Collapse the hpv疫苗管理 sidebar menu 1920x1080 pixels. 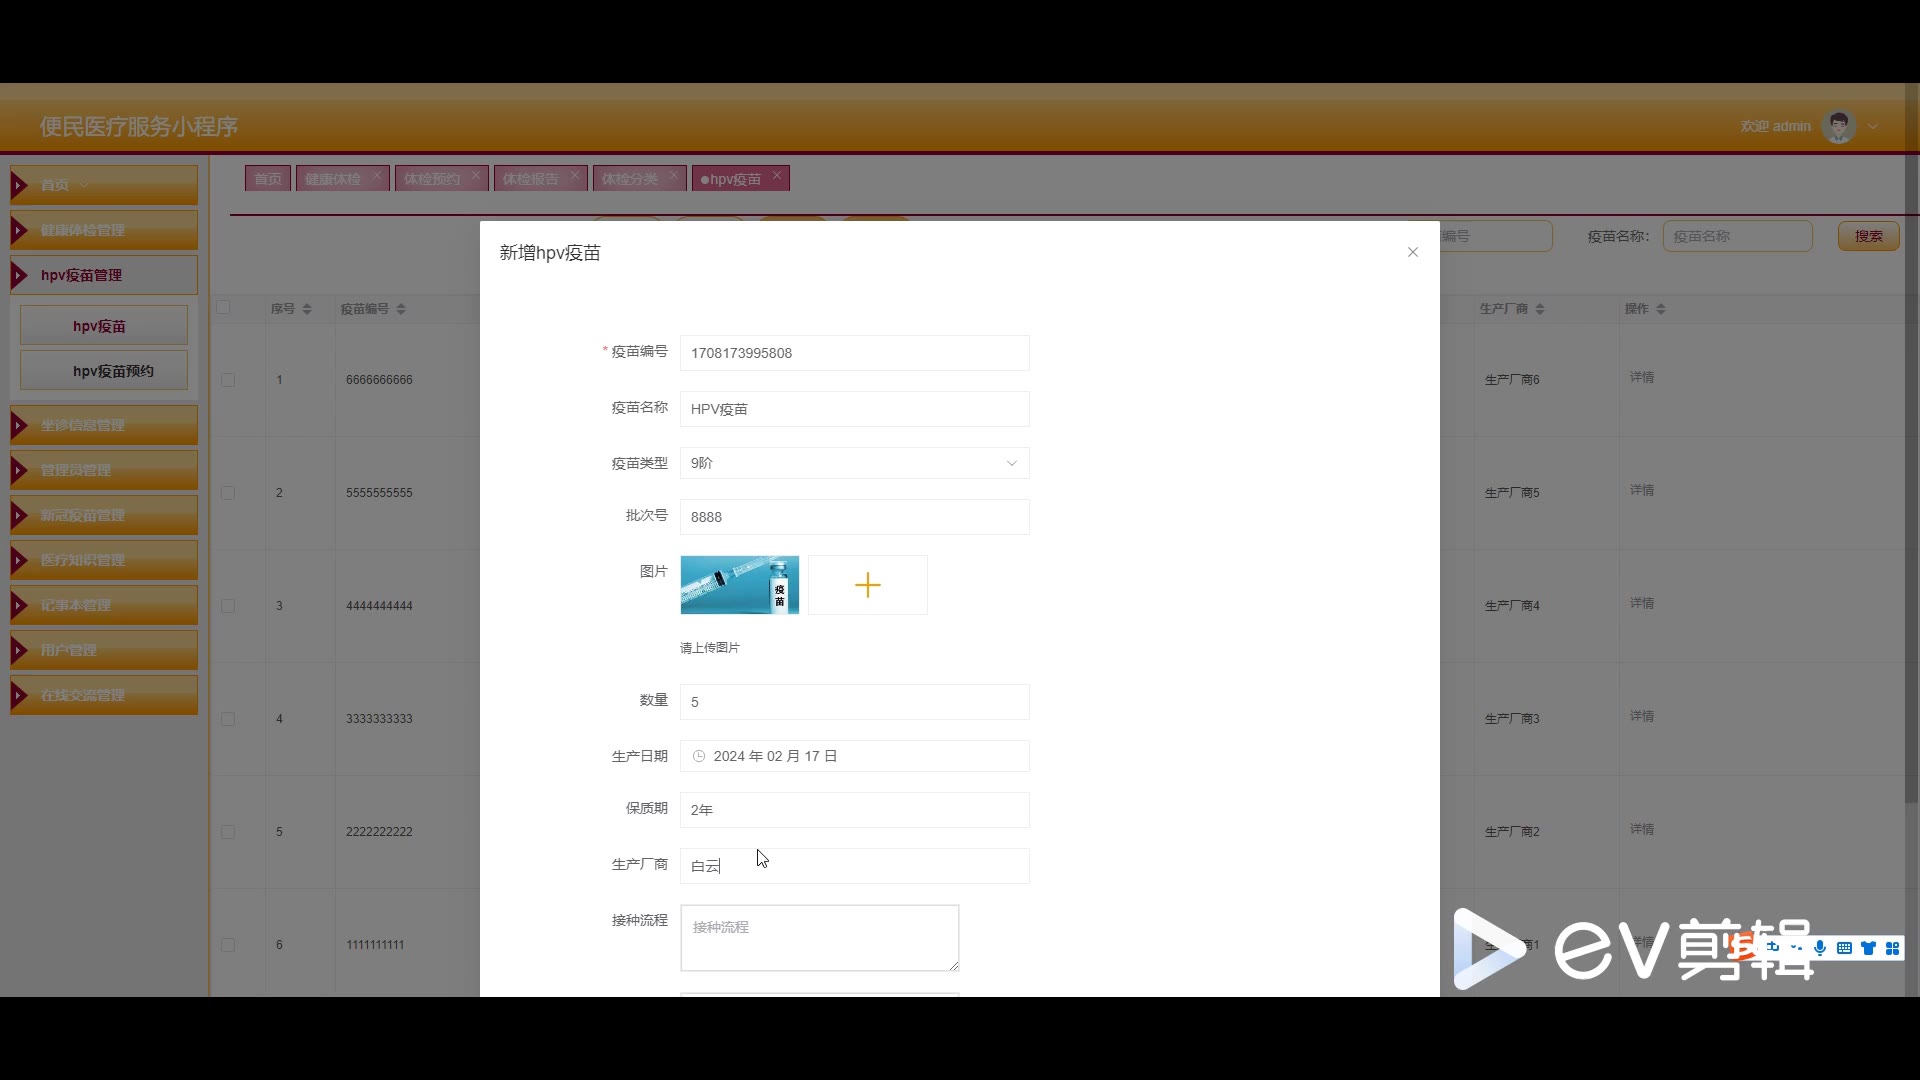[104, 275]
